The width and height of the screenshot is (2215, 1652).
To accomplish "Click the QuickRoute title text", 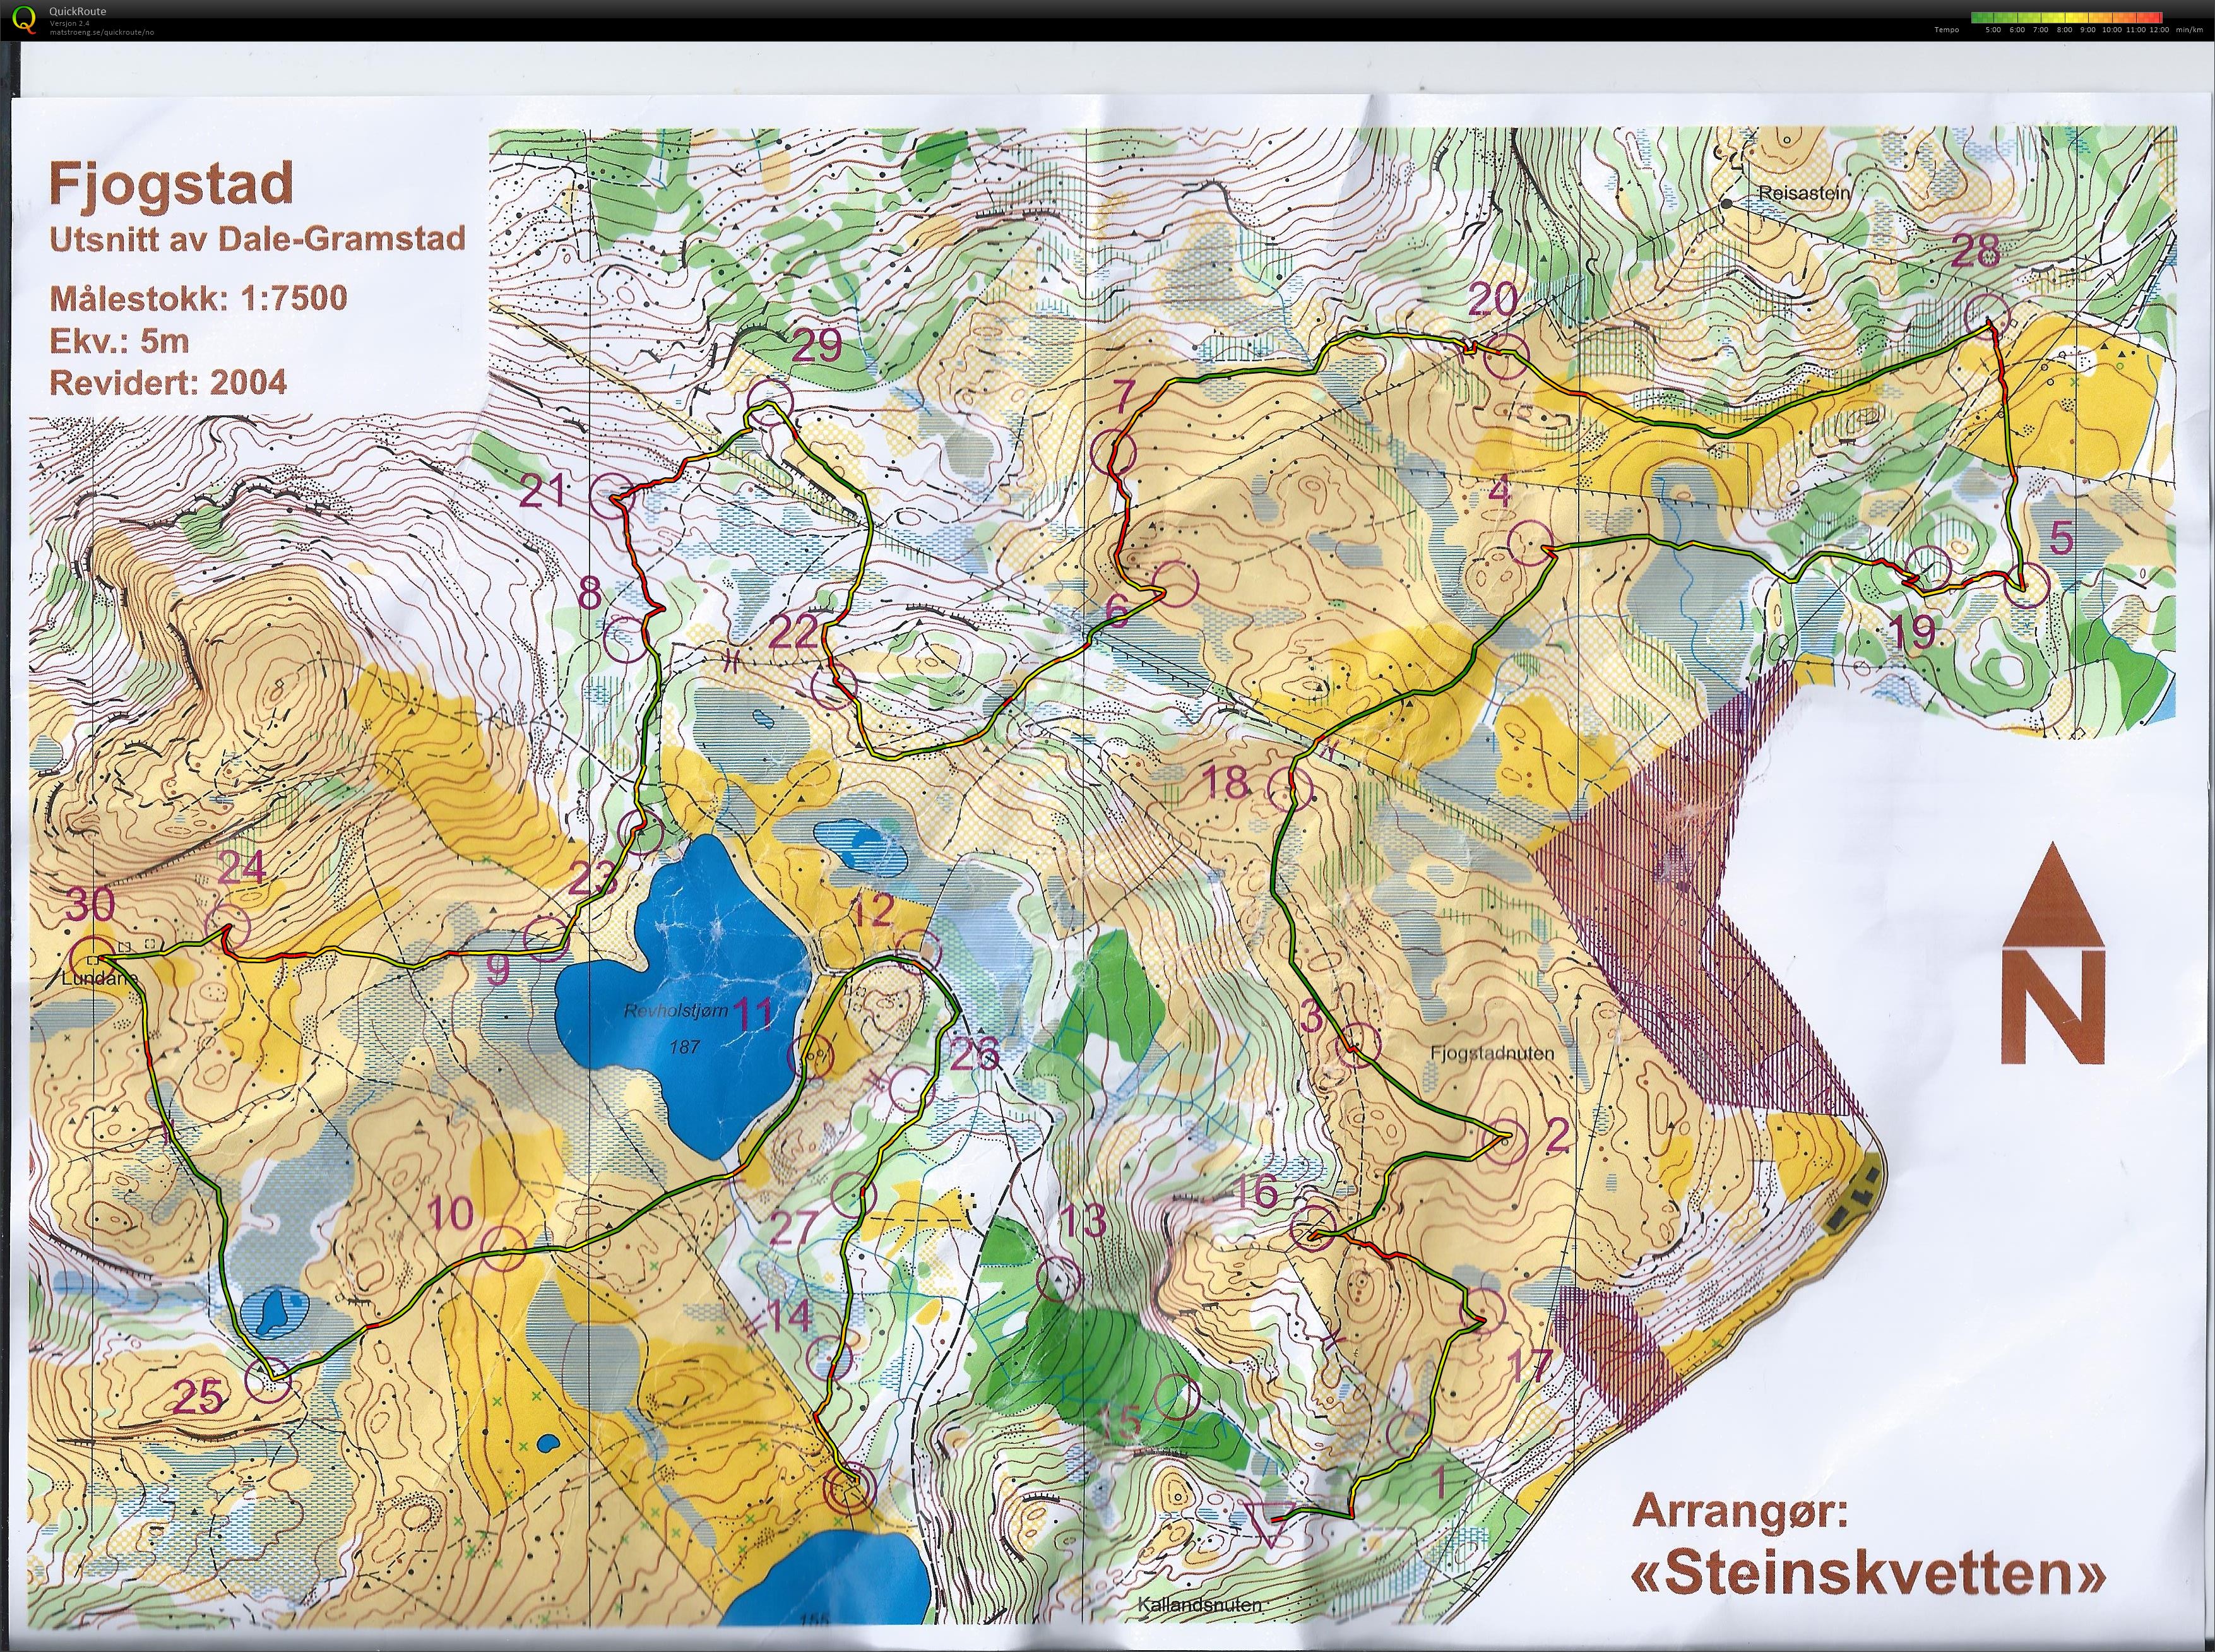I will pyautogui.click(x=78, y=11).
